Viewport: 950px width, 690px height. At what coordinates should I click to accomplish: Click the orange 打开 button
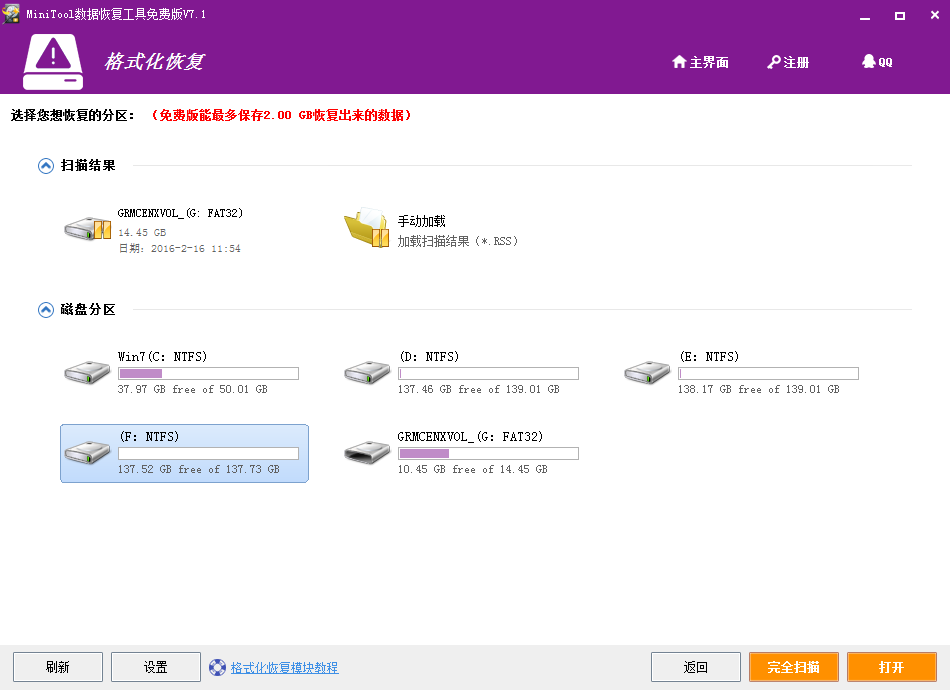point(892,667)
